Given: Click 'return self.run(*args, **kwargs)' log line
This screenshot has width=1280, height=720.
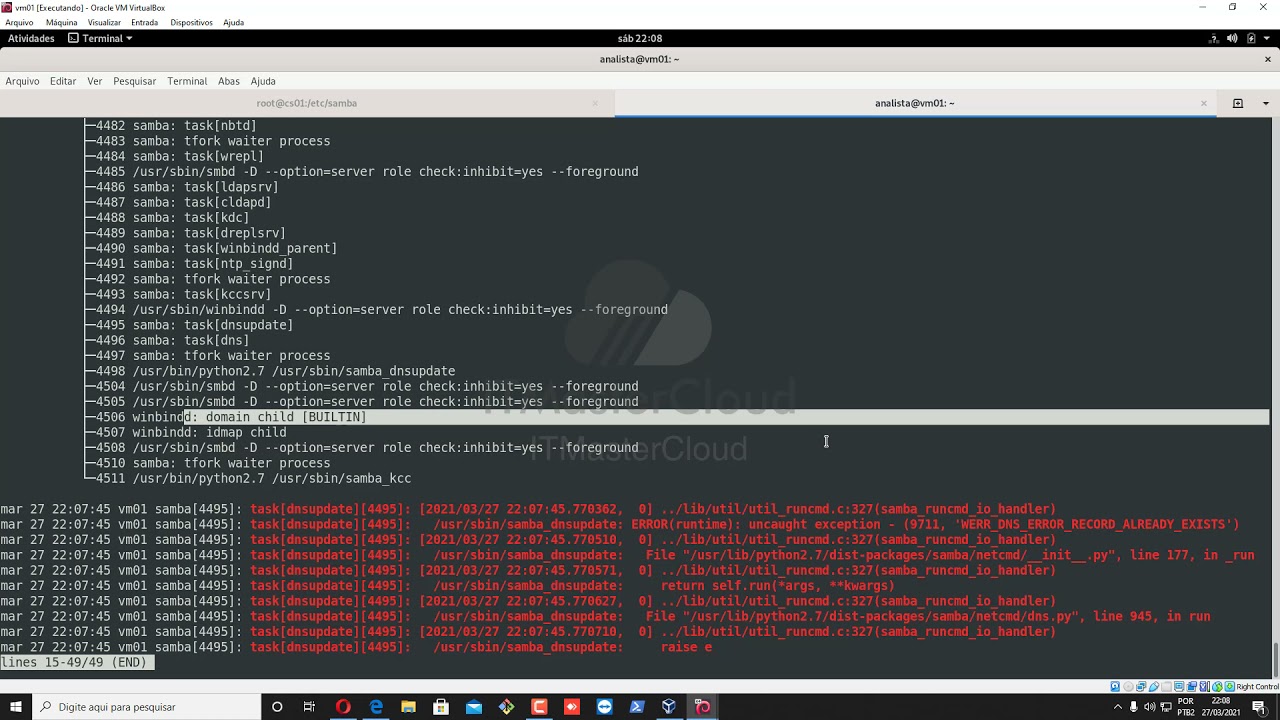Looking at the screenshot, I should (x=777, y=586).
